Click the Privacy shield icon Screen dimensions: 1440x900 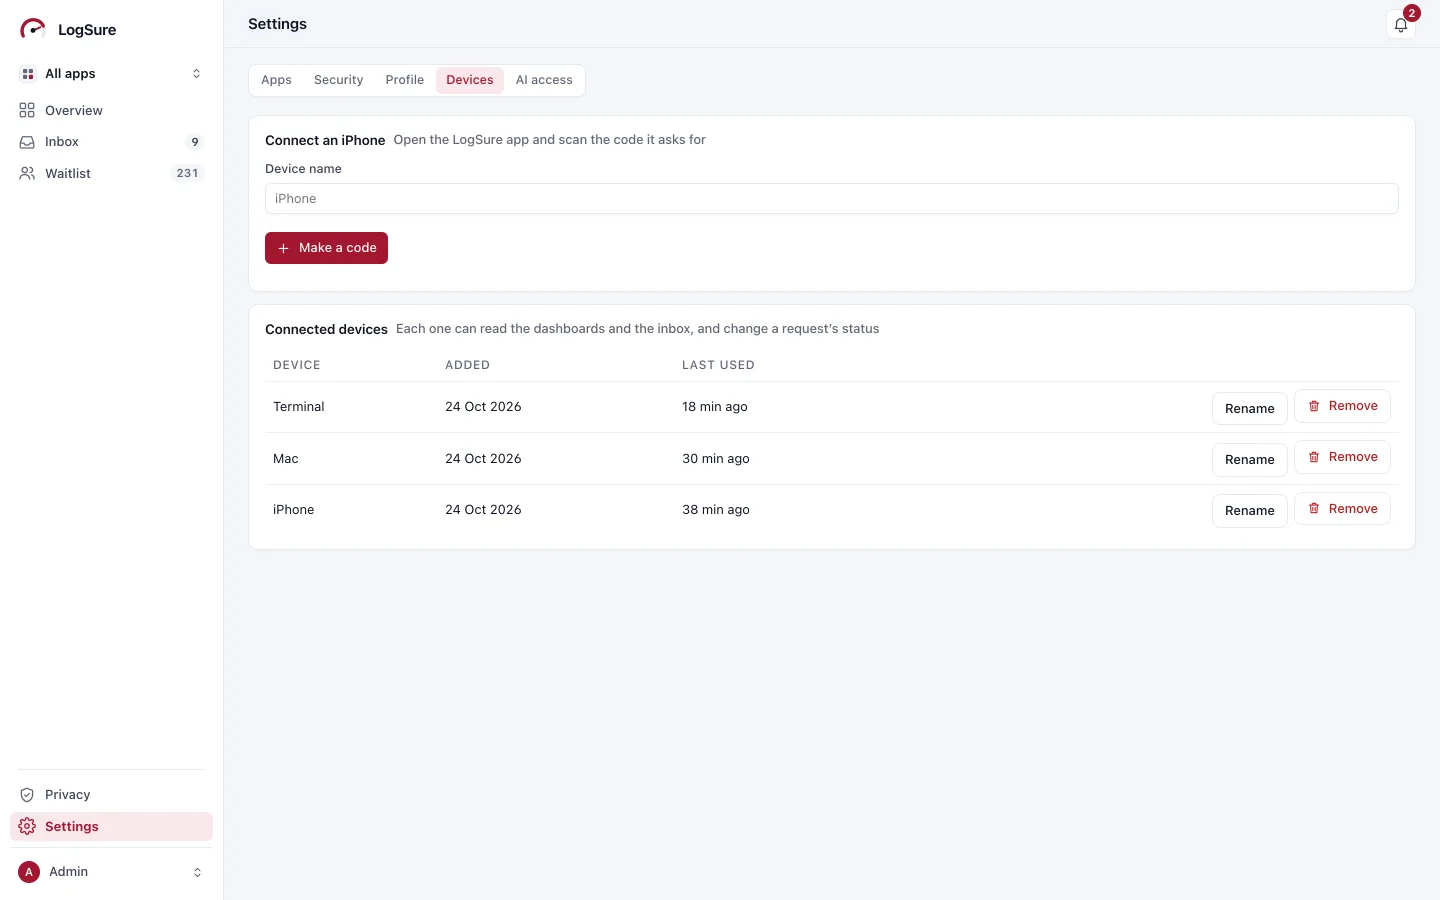click(27, 795)
